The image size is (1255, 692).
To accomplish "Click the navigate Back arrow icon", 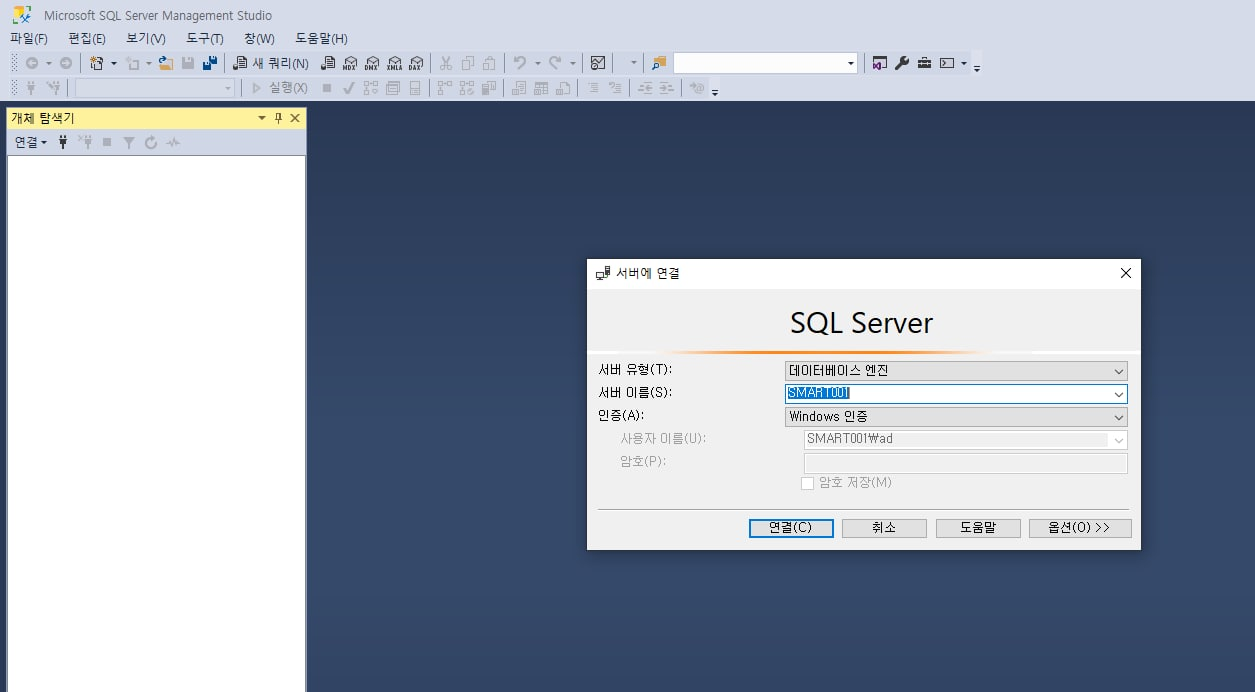I will 32,63.
